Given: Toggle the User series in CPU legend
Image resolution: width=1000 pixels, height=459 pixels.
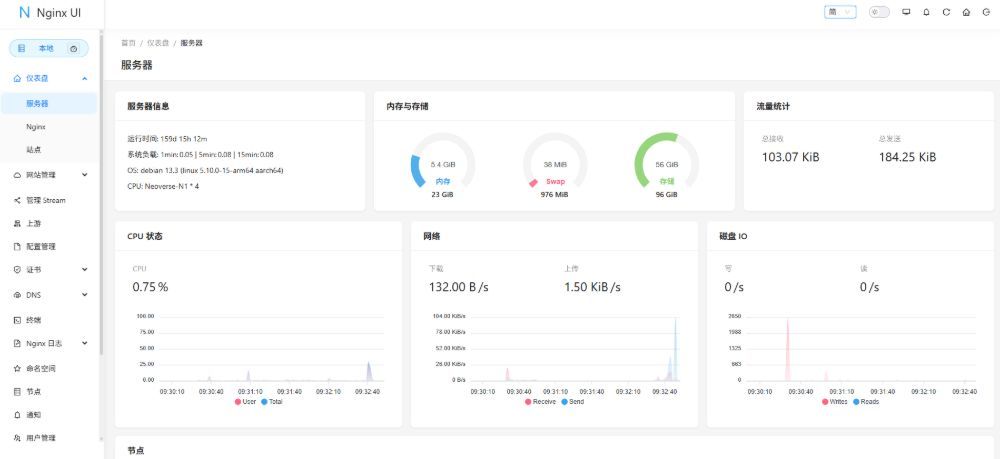Looking at the screenshot, I should pos(245,402).
